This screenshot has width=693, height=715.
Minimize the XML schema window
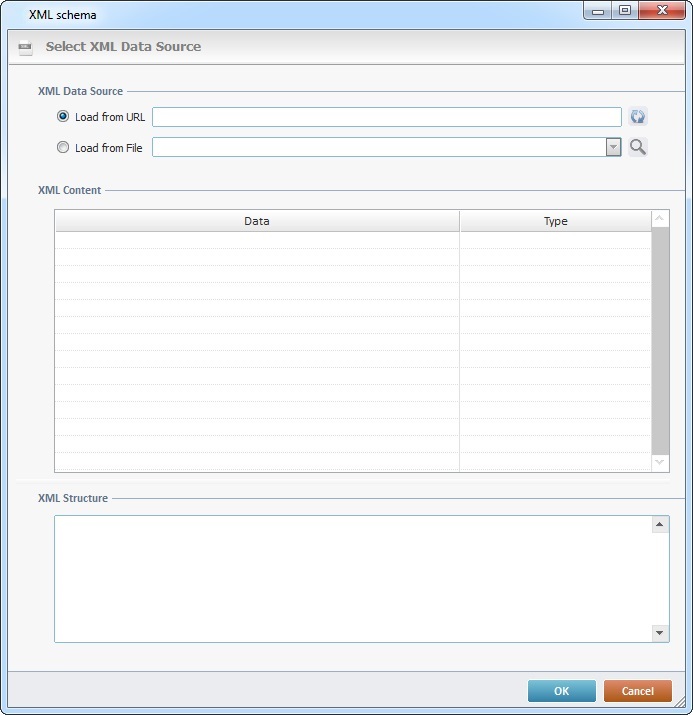point(598,11)
